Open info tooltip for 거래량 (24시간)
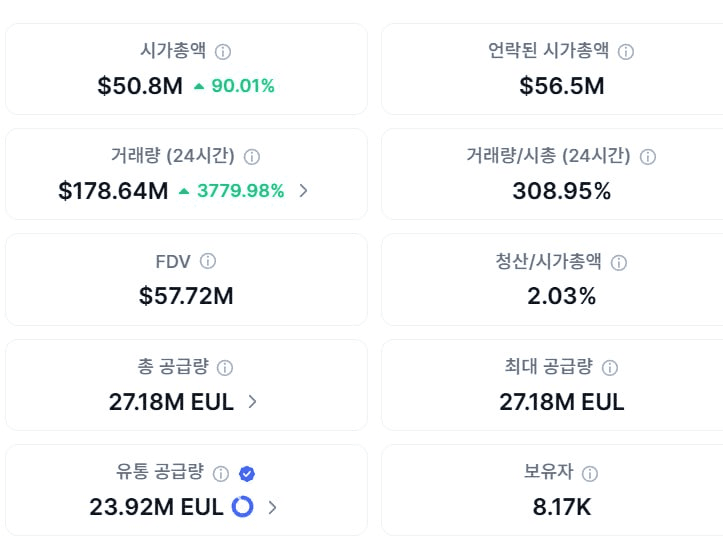The height and width of the screenshot is (538, 723). (x=252, y=157)
